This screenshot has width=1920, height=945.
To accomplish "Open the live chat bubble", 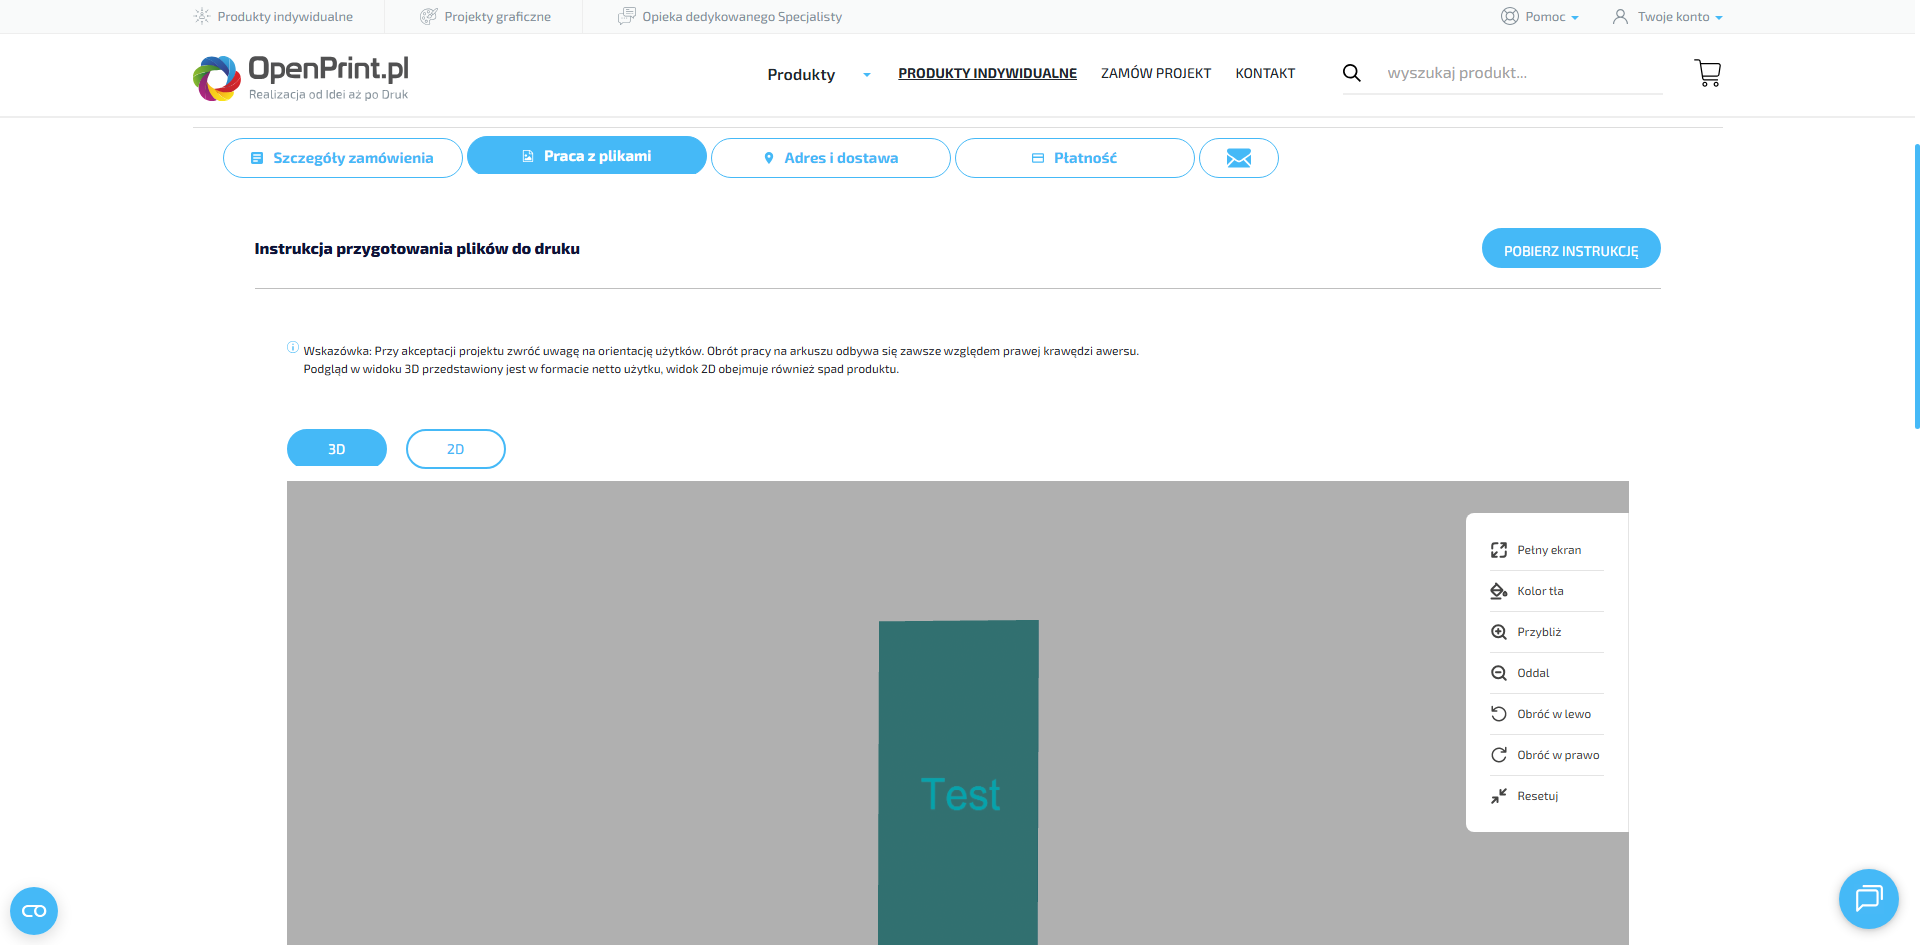I will click(1867, 898).
